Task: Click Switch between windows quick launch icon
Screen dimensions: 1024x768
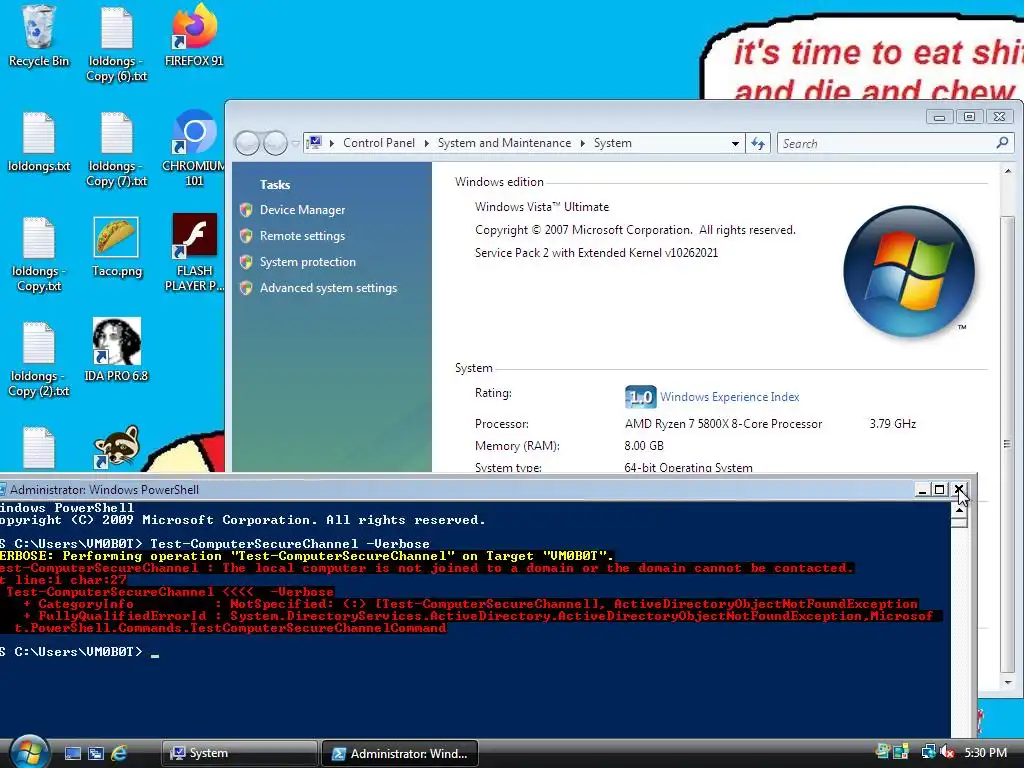Action: point(95,753)
